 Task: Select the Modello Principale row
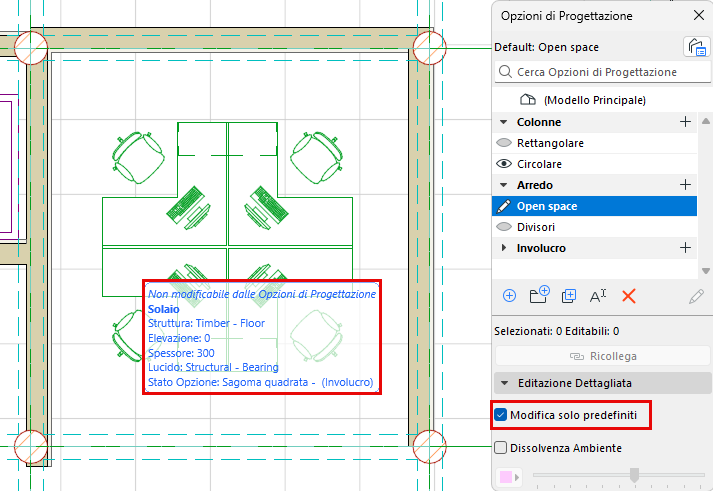594,100
